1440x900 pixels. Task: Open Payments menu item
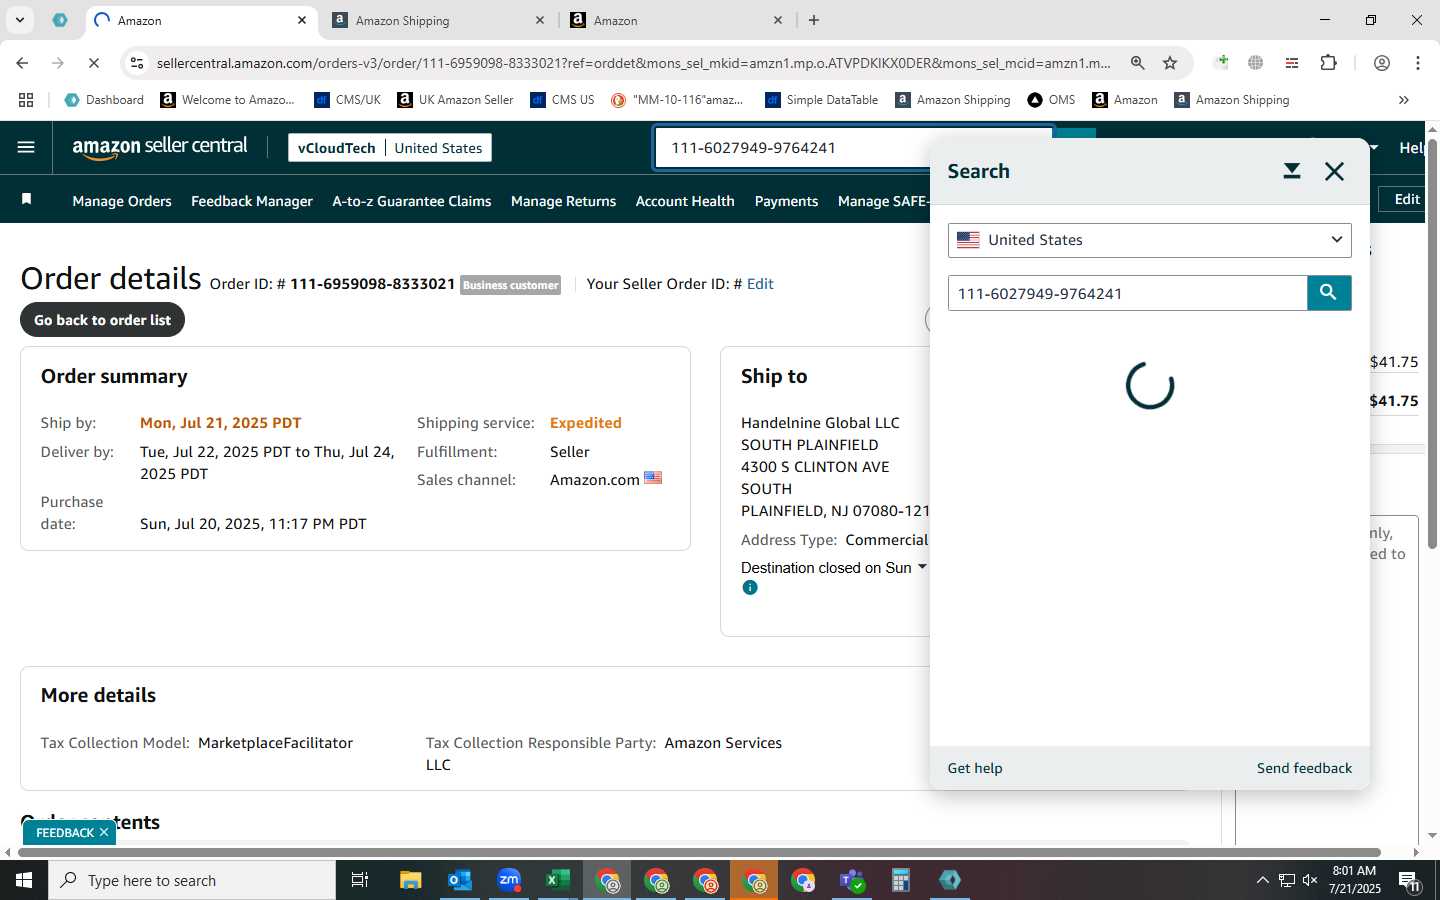(786, 201)
